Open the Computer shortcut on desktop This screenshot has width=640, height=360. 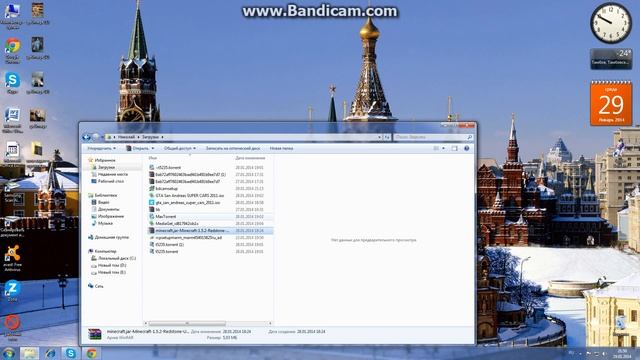[12, 16]
